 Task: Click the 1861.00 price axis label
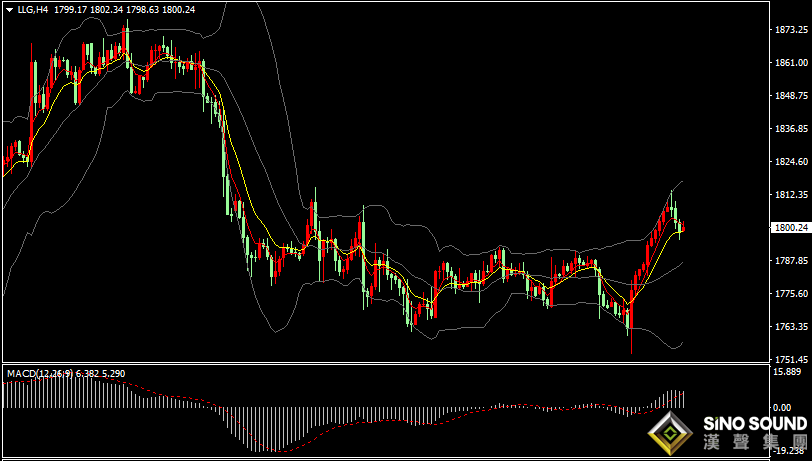pos(790,63)
